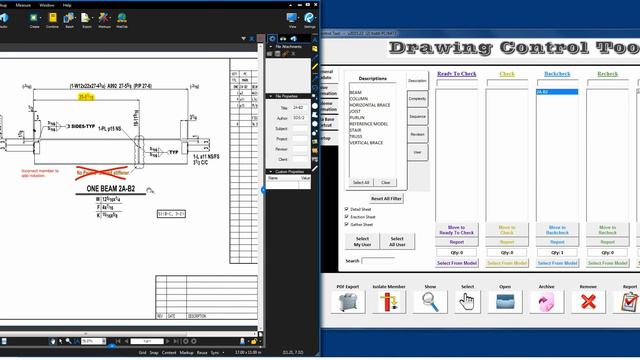The image size is (640, 360).
Task: Click the Reset All Filter button
Action: [386, 199]
